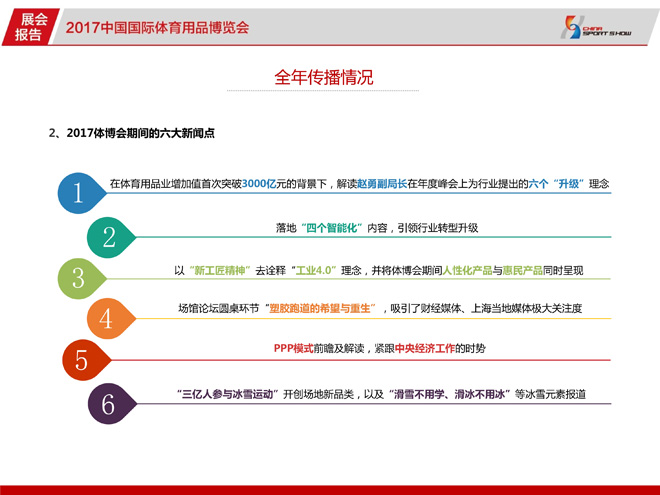Click the phrase 引领行业转型升级
Viewport: 660px width, 495px height.
pyautogui.click(x=438, y=228)
